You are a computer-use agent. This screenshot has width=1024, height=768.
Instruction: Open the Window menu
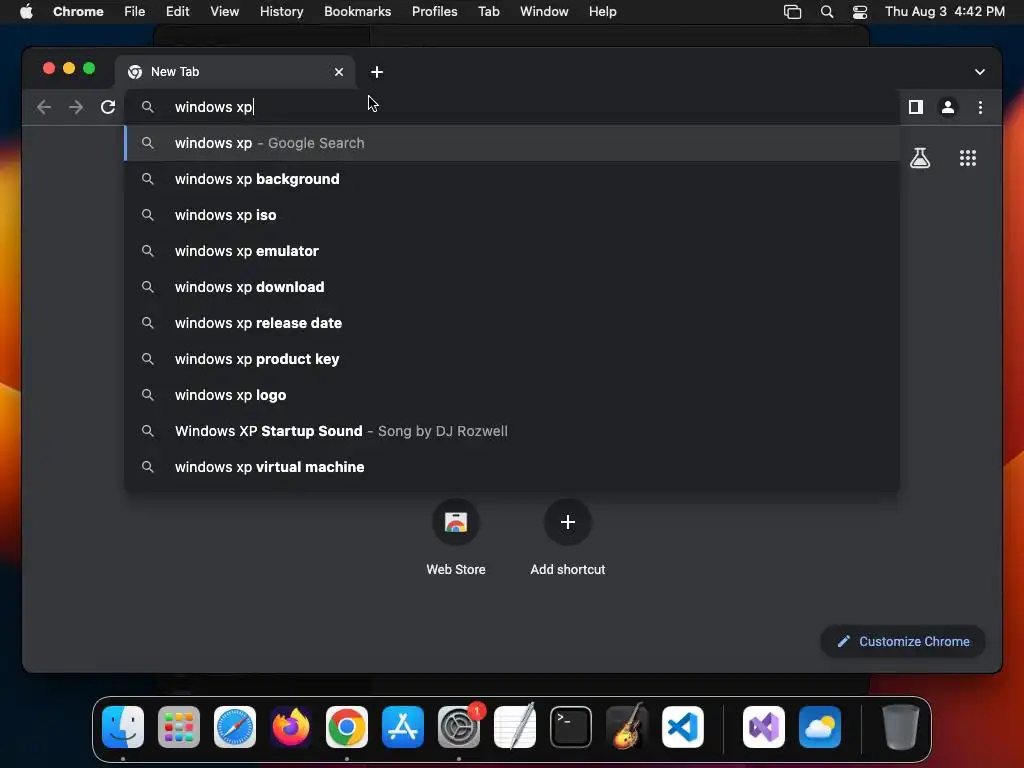544,12
